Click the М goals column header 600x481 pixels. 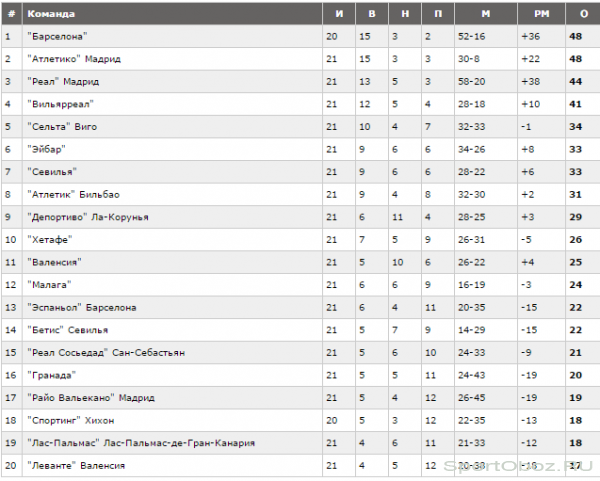486,14
